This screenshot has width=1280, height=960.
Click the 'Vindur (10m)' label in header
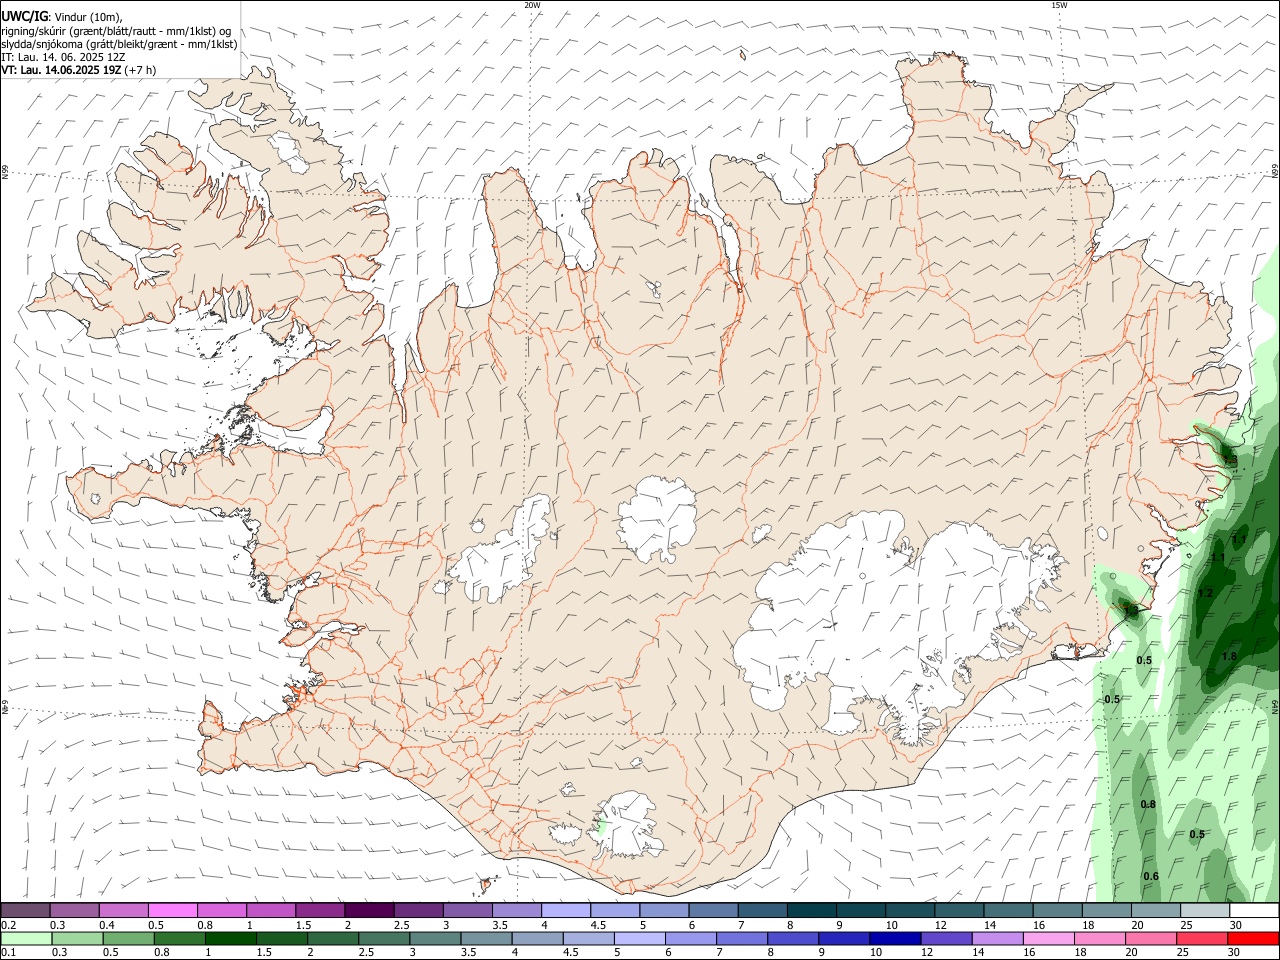click(x=87, y=17)
